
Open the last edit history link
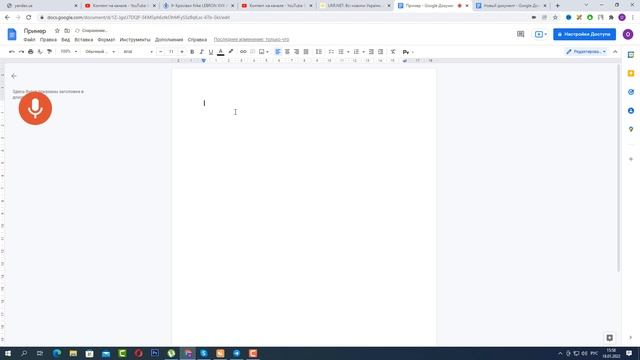pos(251,40)
